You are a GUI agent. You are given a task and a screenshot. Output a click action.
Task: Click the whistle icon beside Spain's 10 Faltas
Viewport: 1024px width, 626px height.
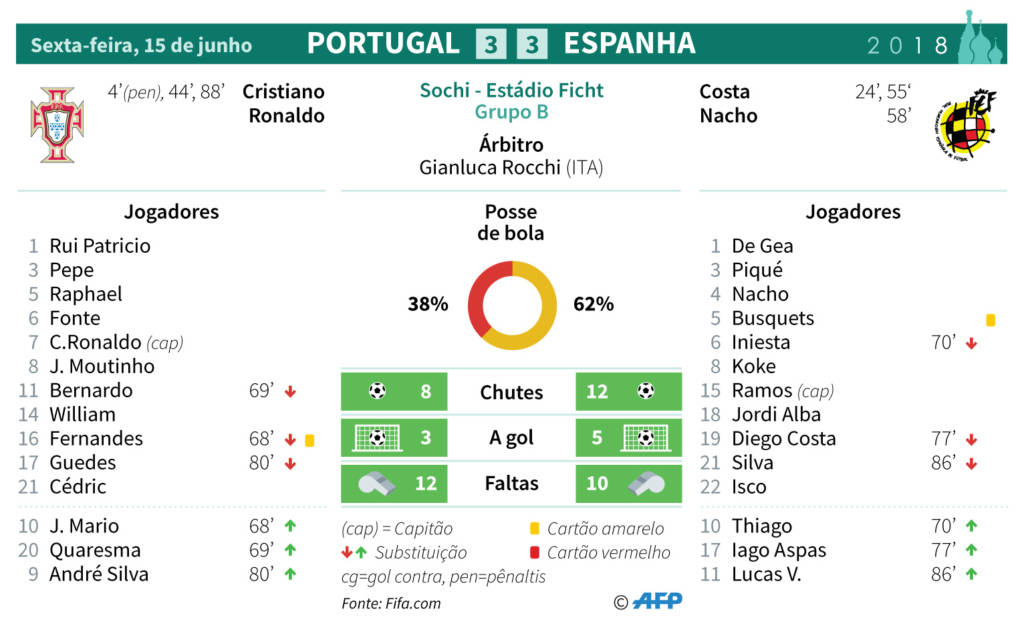pyautogui.click(x=647, y=483)
